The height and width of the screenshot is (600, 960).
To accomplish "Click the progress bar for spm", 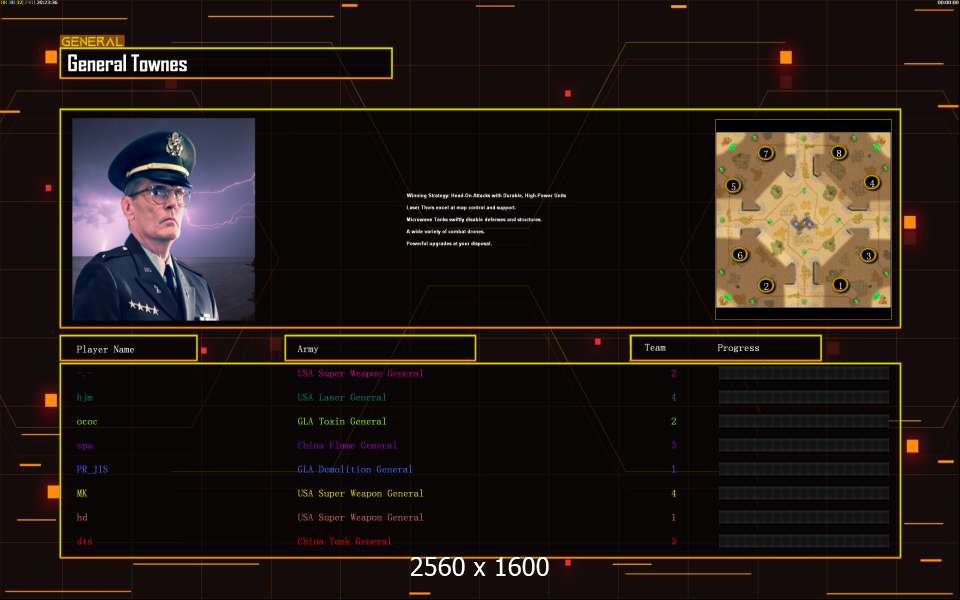I will click(x=804, y=445).
